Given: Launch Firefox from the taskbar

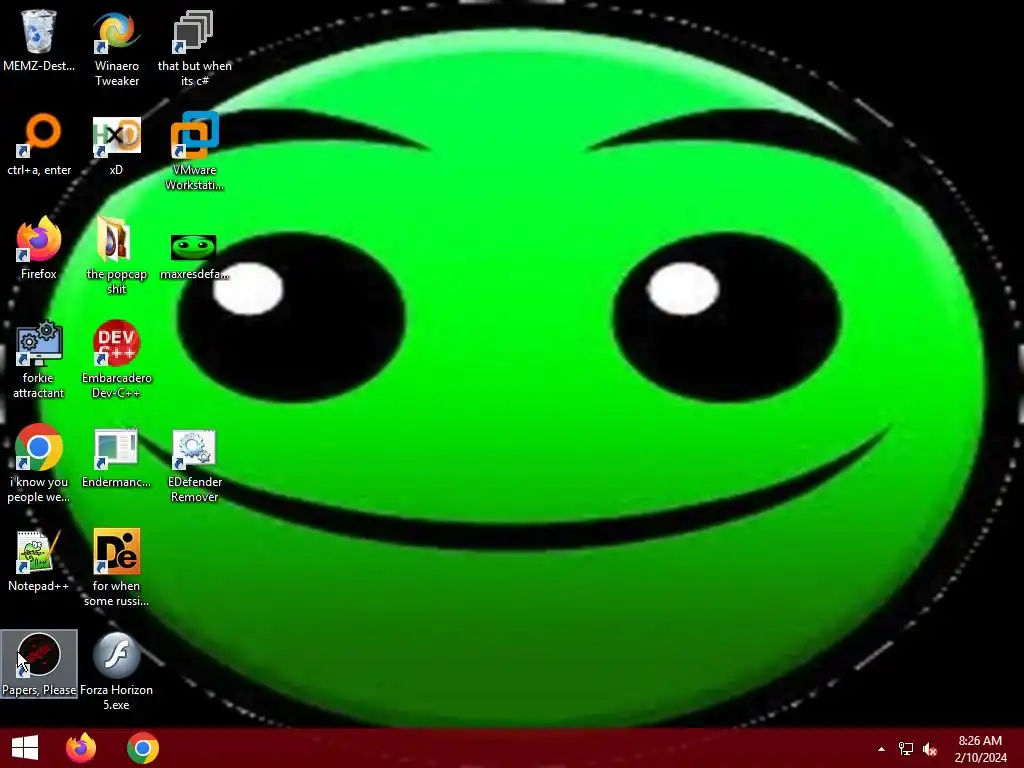Looking at the screenshot, I should coord(81,748).
